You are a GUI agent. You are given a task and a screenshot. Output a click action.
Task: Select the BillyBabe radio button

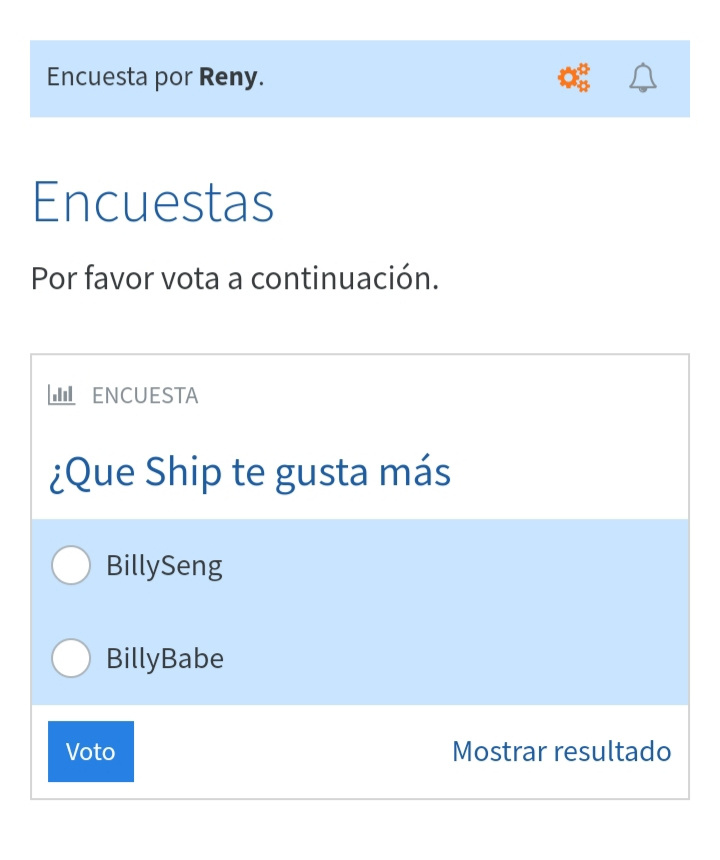point(71,658)
